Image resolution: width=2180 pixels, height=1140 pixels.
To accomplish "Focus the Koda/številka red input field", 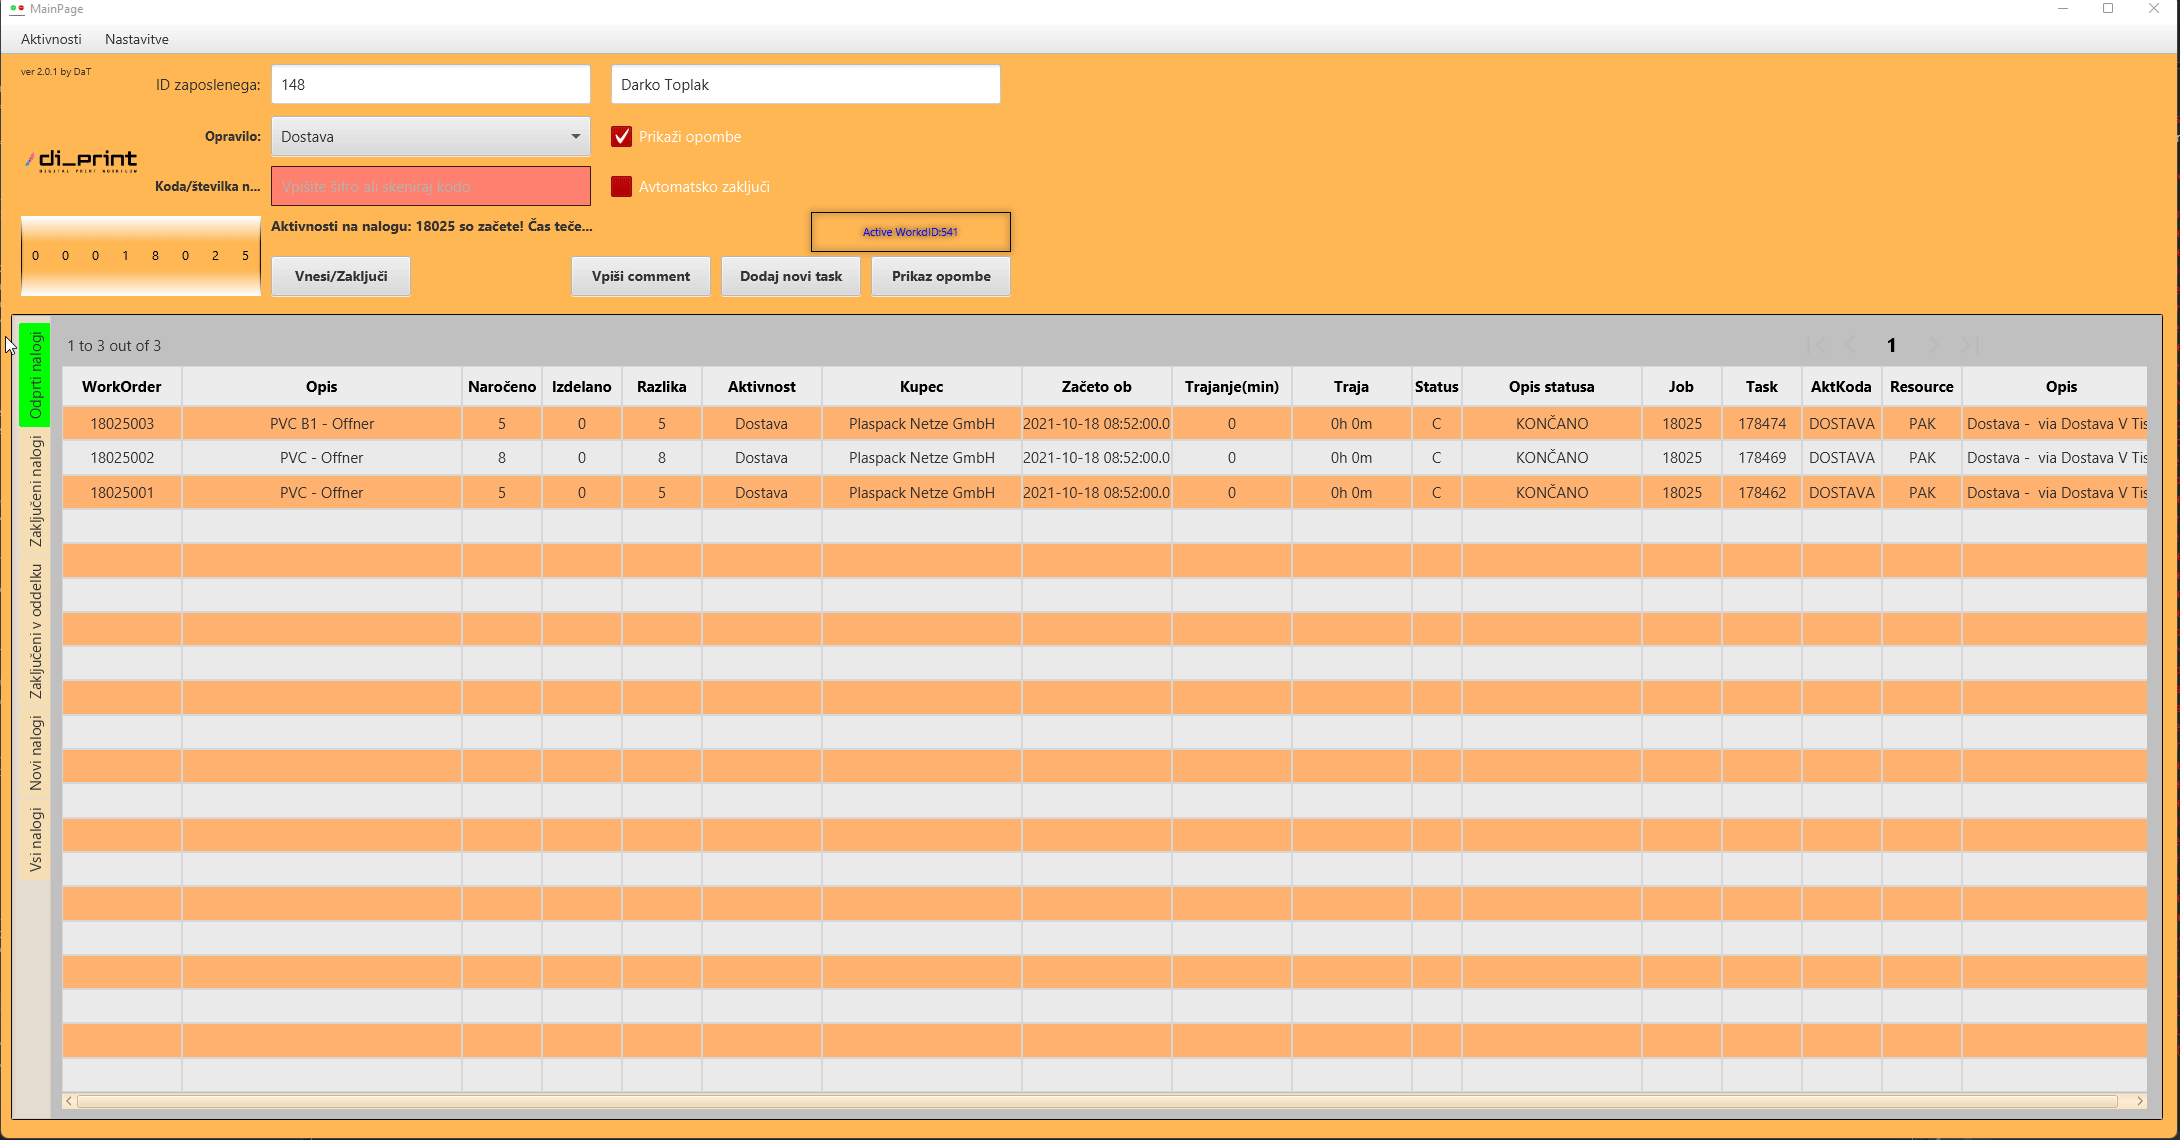I will (430, 187).
